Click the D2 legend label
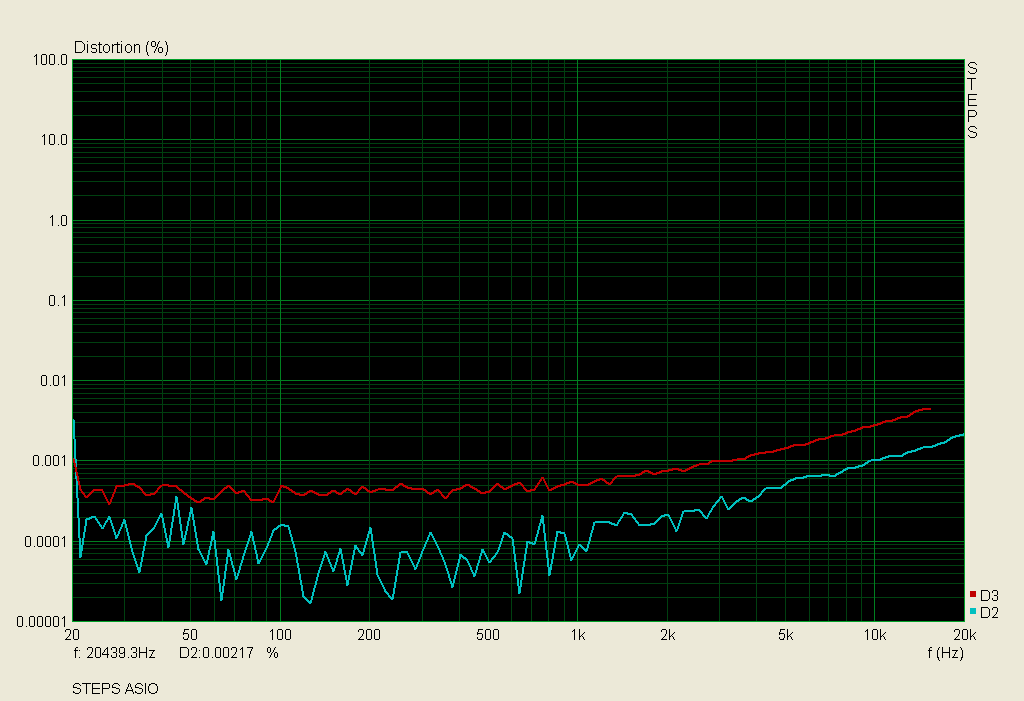The image size is (1024, 701). [989, 613]
